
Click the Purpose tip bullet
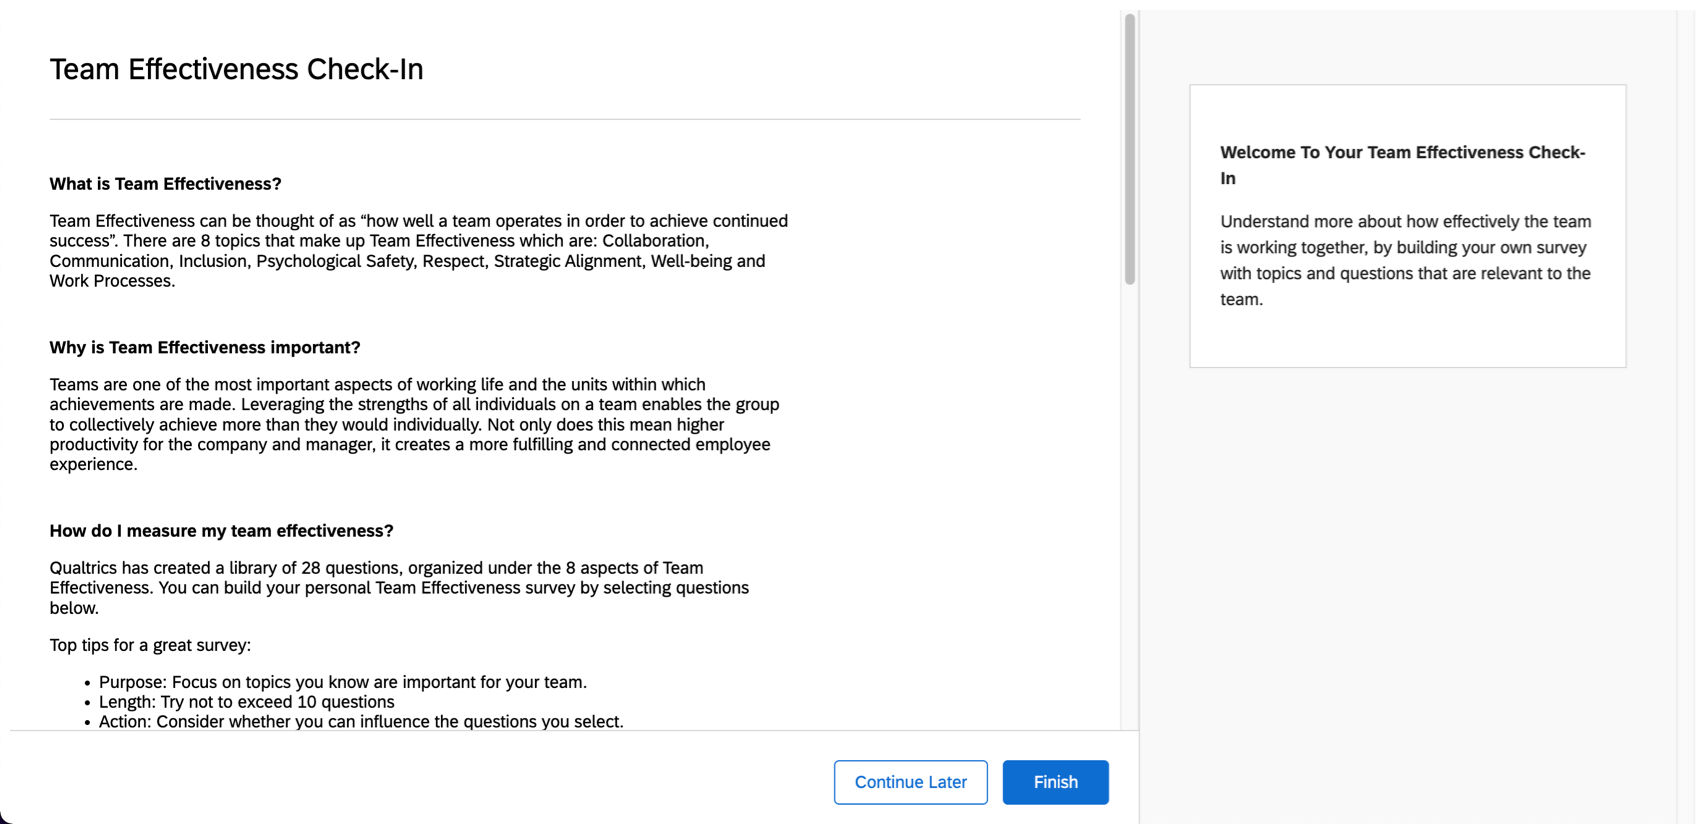point(342,682)
